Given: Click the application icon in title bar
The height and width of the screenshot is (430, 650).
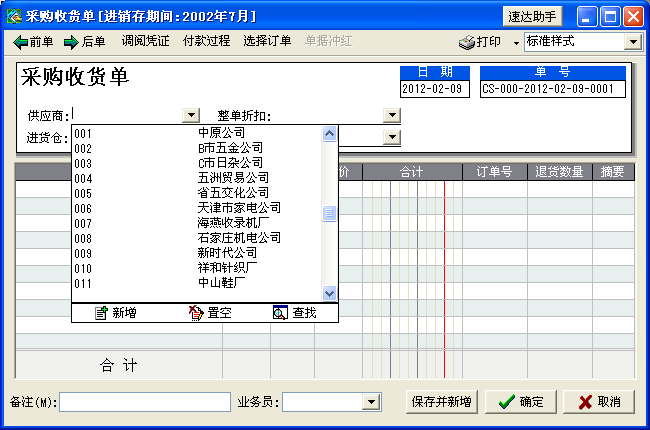Looking at the screenshot, I should coord(14,16).
